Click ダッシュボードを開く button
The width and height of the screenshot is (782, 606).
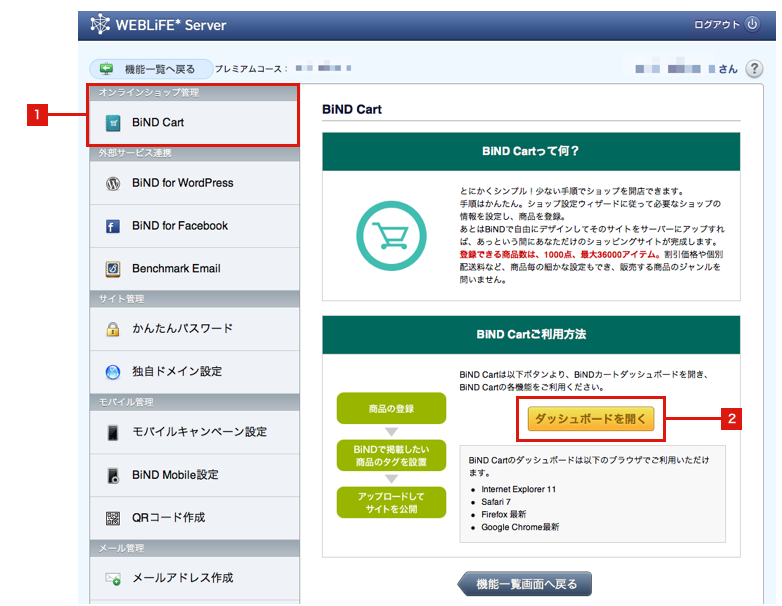pos(590,419)
